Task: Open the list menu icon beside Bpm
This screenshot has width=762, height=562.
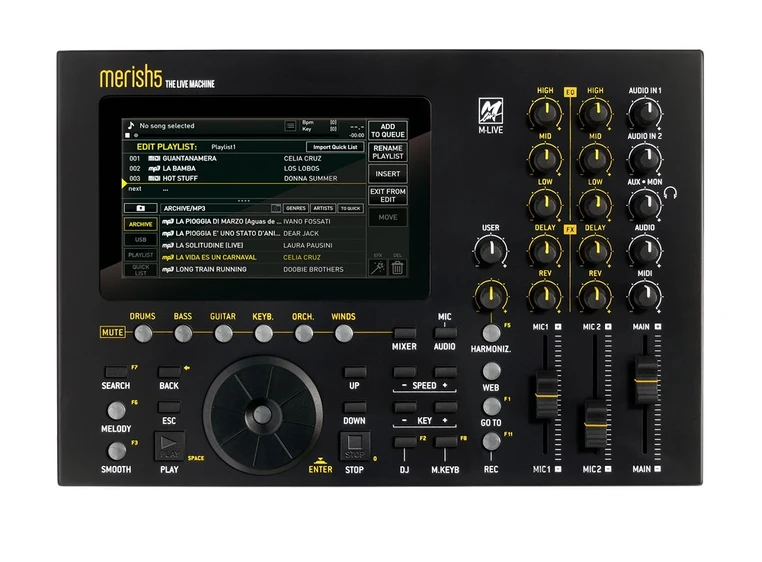Action: [290, 126]
